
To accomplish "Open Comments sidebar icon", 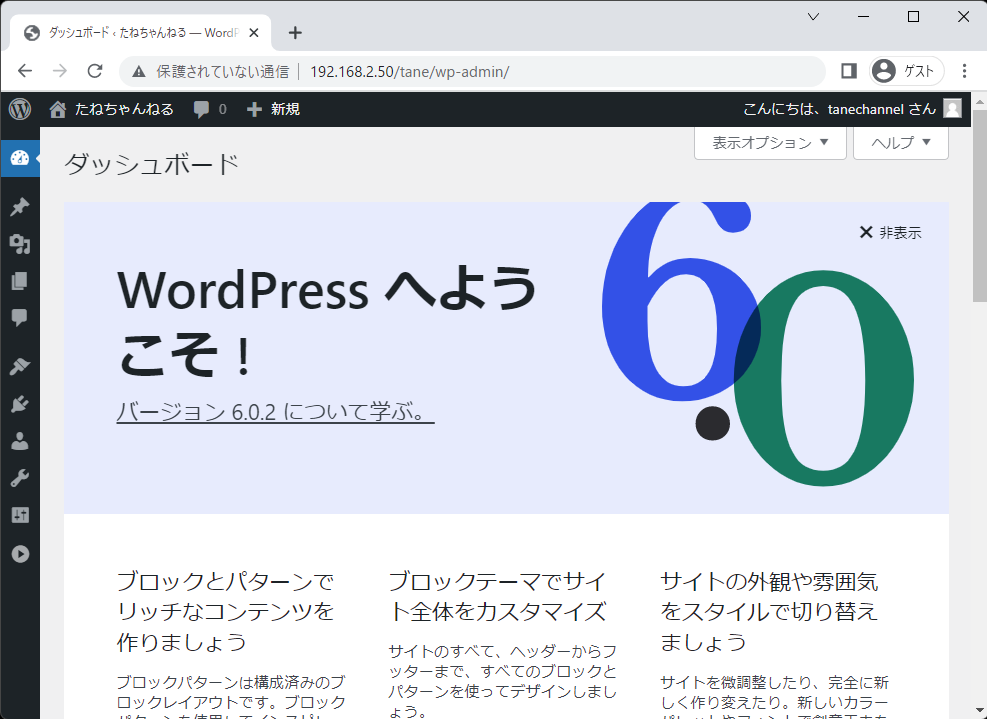I will point(20,317).
